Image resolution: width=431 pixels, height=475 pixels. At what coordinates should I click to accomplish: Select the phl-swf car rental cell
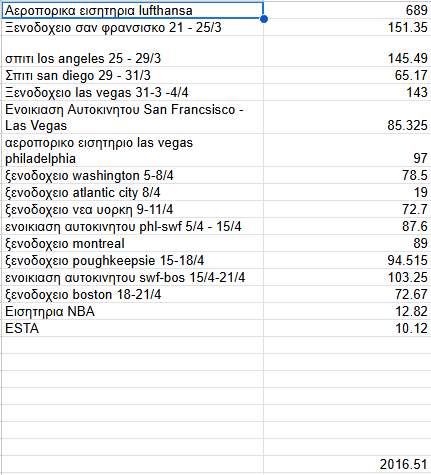[133, 226]
